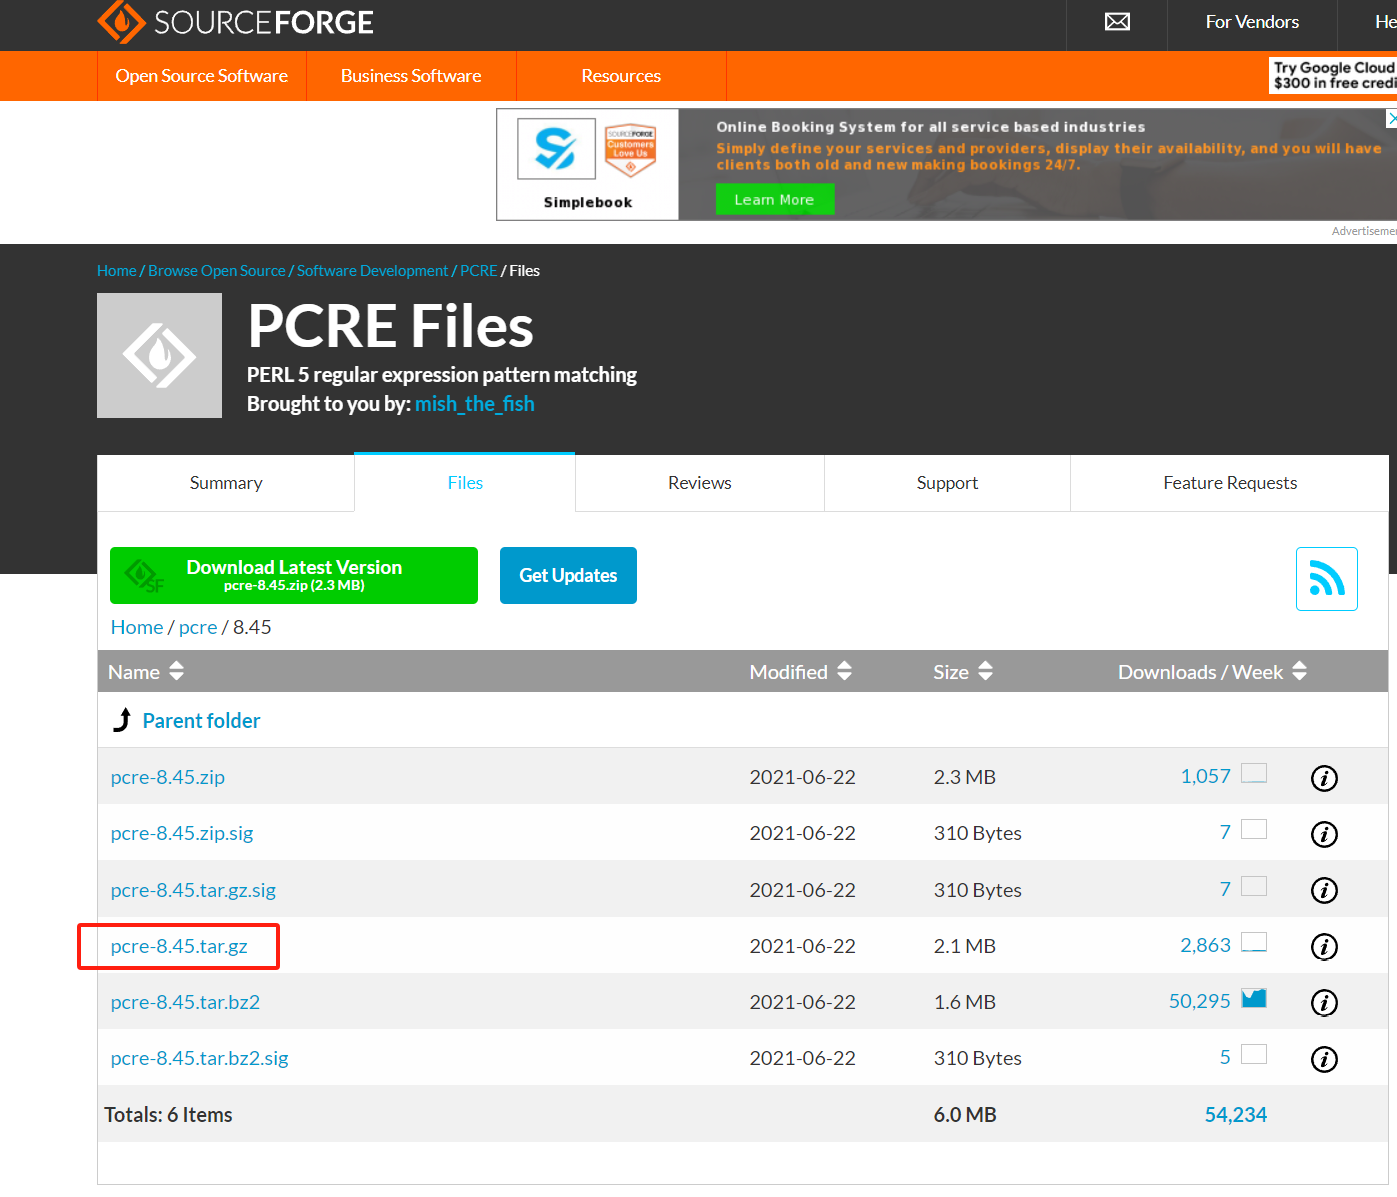Open pcre-8.45.tar.gz.sig link
This screenshot has height=1197, width=1397.
point(193,890)
